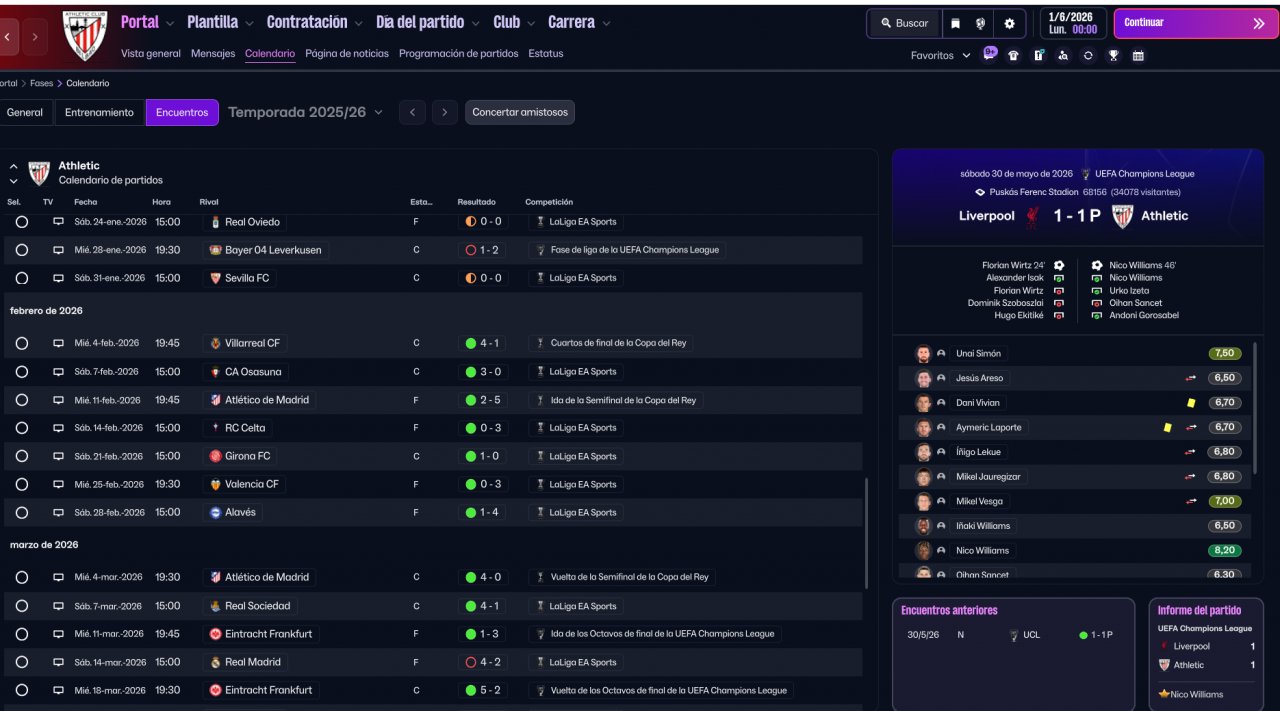Select the CA Osasuna match radio button
This screenshot has width=1280, height=711.
(21, 372)
